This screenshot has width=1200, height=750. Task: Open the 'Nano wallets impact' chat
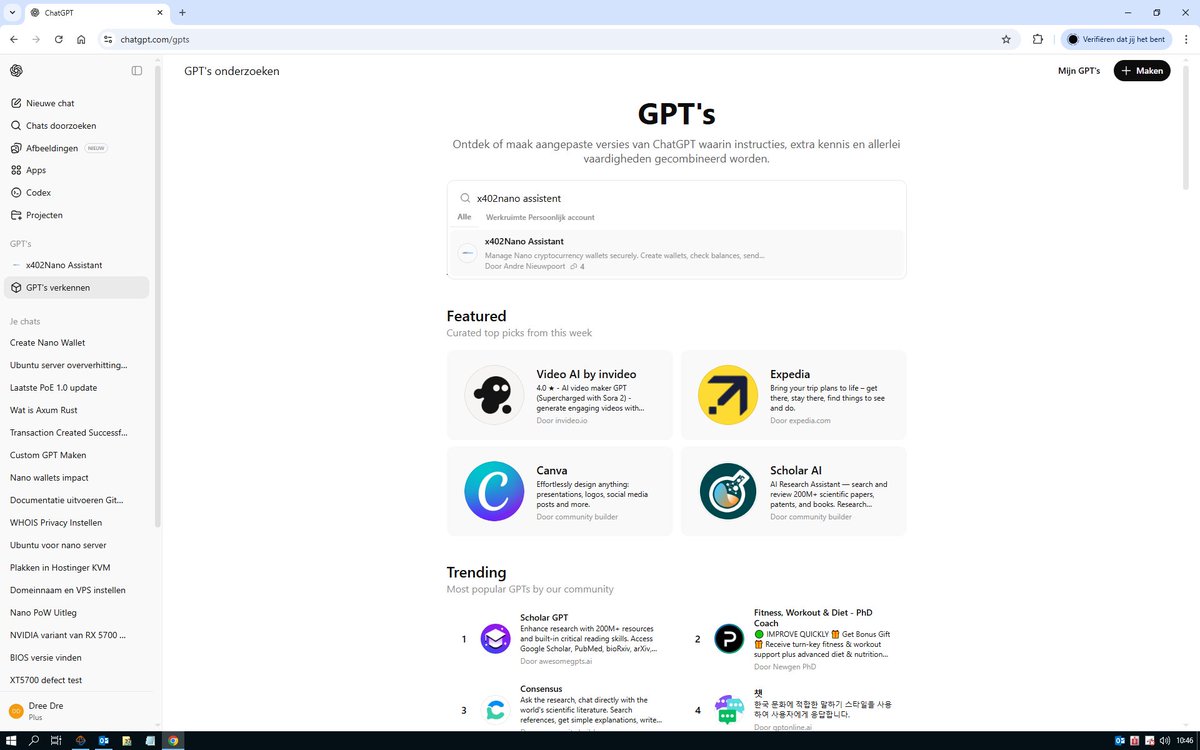pos(77,478)
